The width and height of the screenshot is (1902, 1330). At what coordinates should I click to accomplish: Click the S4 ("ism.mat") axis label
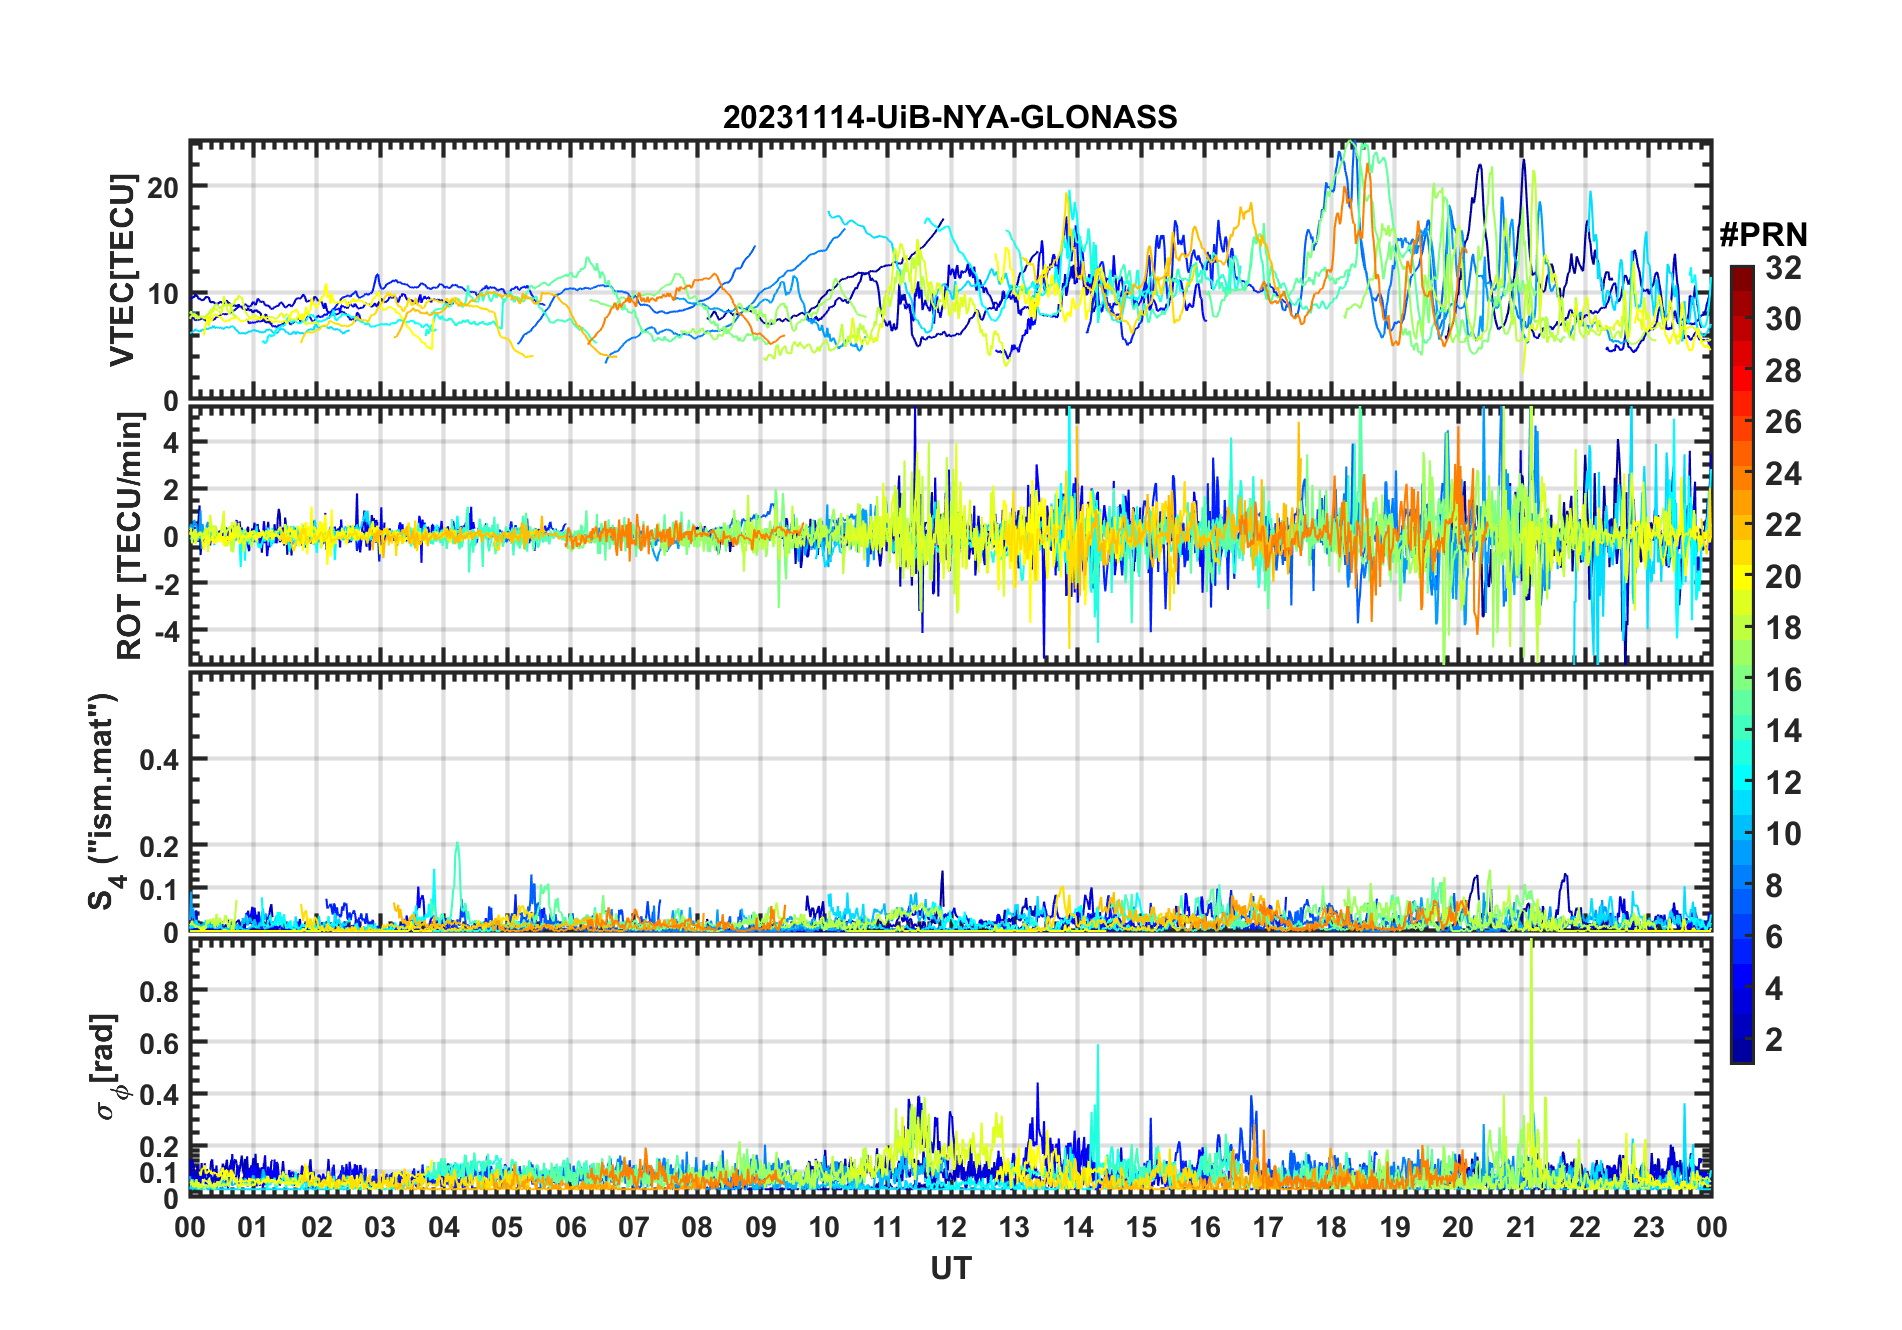(104, 801)
